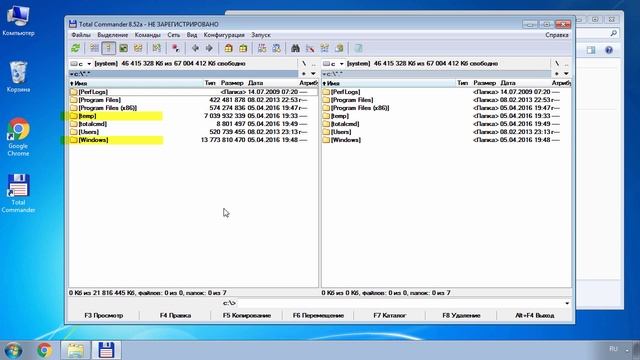Open the Запуск menu
Image resolution: width=640 pixels, height=360 pixels.
click(x=261, y=35)
